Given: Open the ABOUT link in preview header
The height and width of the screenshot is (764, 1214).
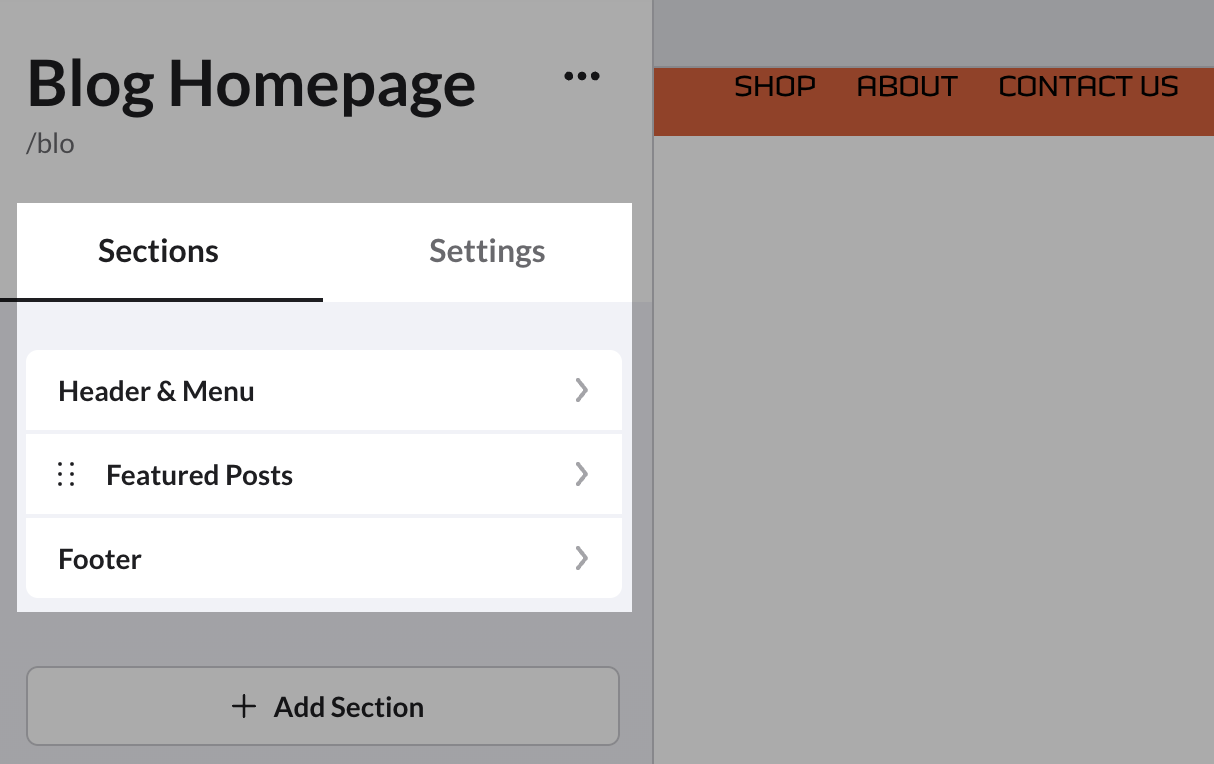Looking at the screenshot, I should pyautogui.click(x=907, y=87).
